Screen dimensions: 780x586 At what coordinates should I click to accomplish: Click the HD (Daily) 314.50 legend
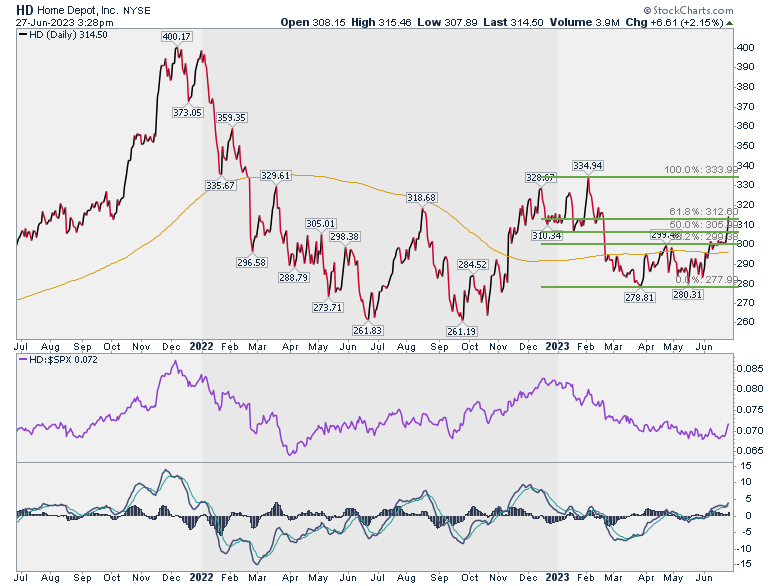[63, 35]
